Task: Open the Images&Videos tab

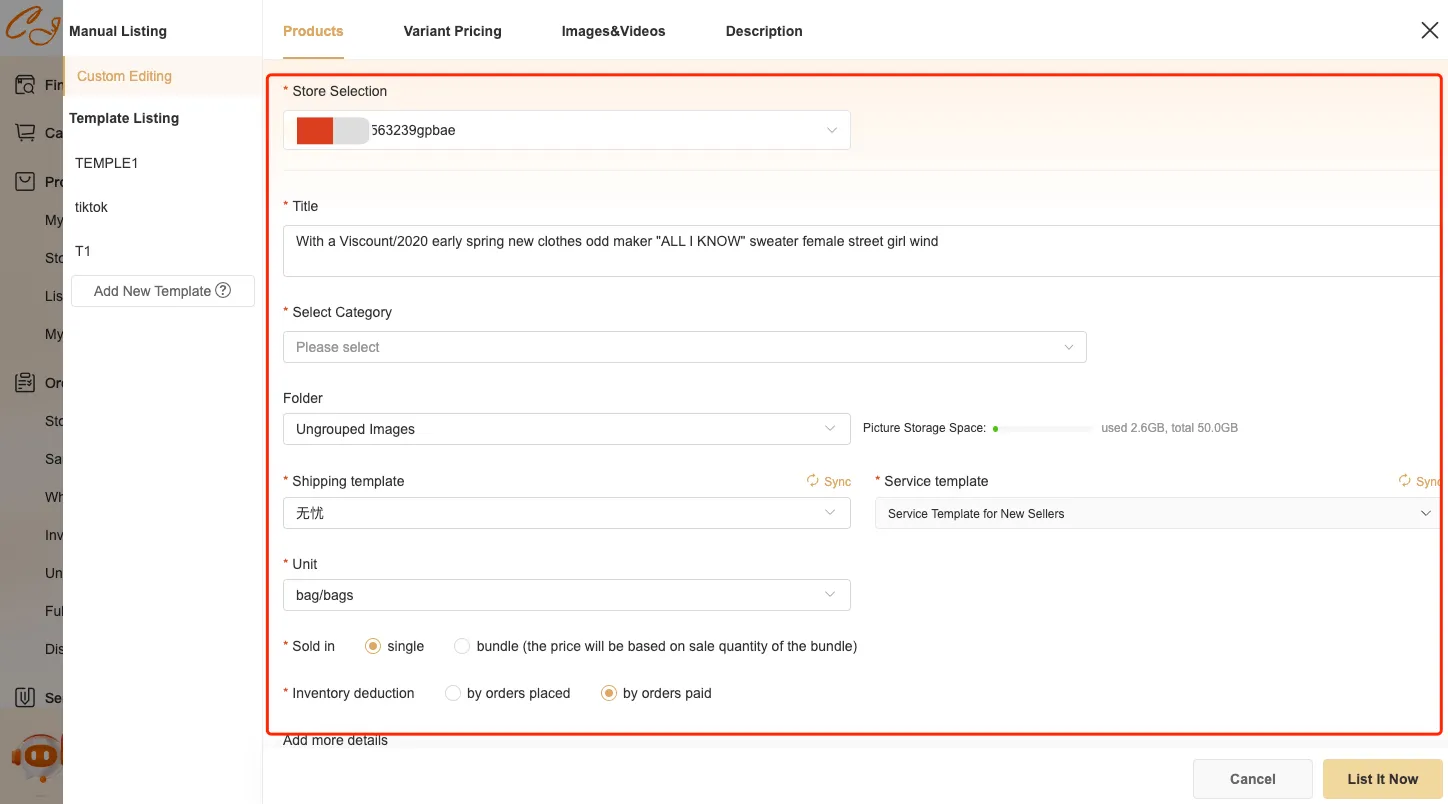Action: (613, 31)
